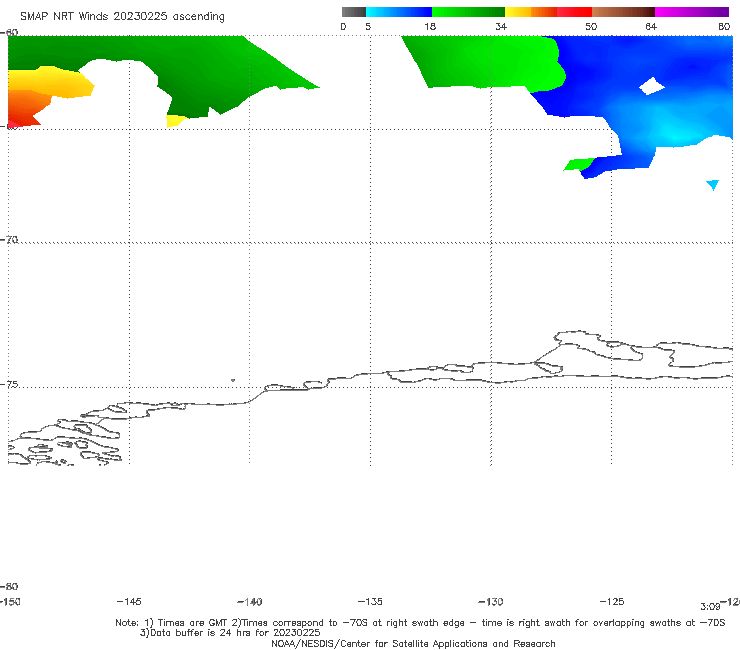Image resolution: width=740 pixels, height=650 pixels.
Task: Click the NOAA/NESDIS credit line
Action: [413, 644]
